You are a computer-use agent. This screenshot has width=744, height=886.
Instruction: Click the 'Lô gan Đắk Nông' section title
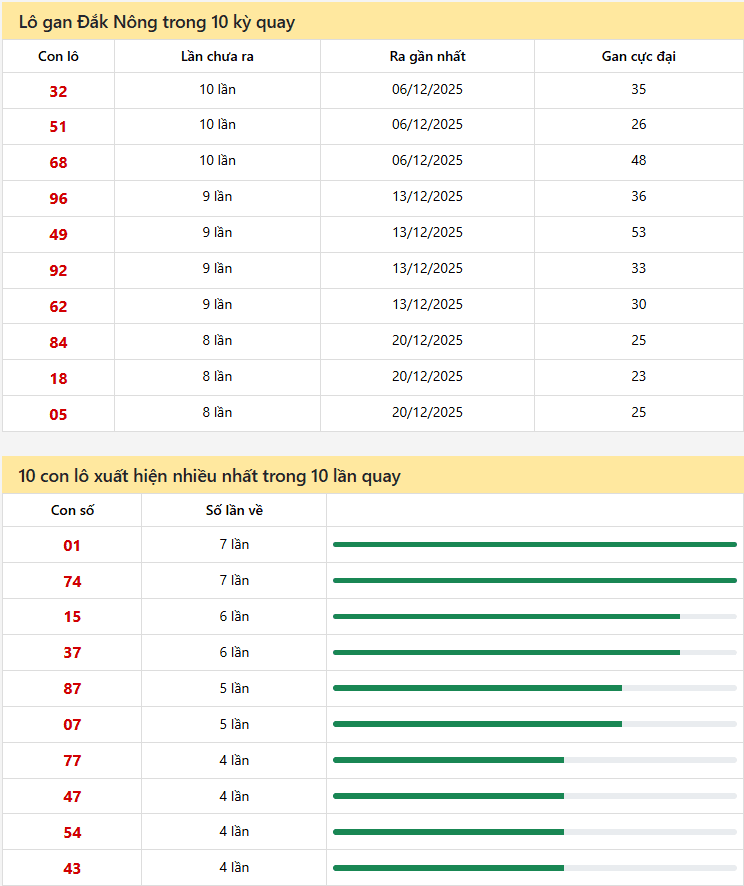(x=157, y=21)
